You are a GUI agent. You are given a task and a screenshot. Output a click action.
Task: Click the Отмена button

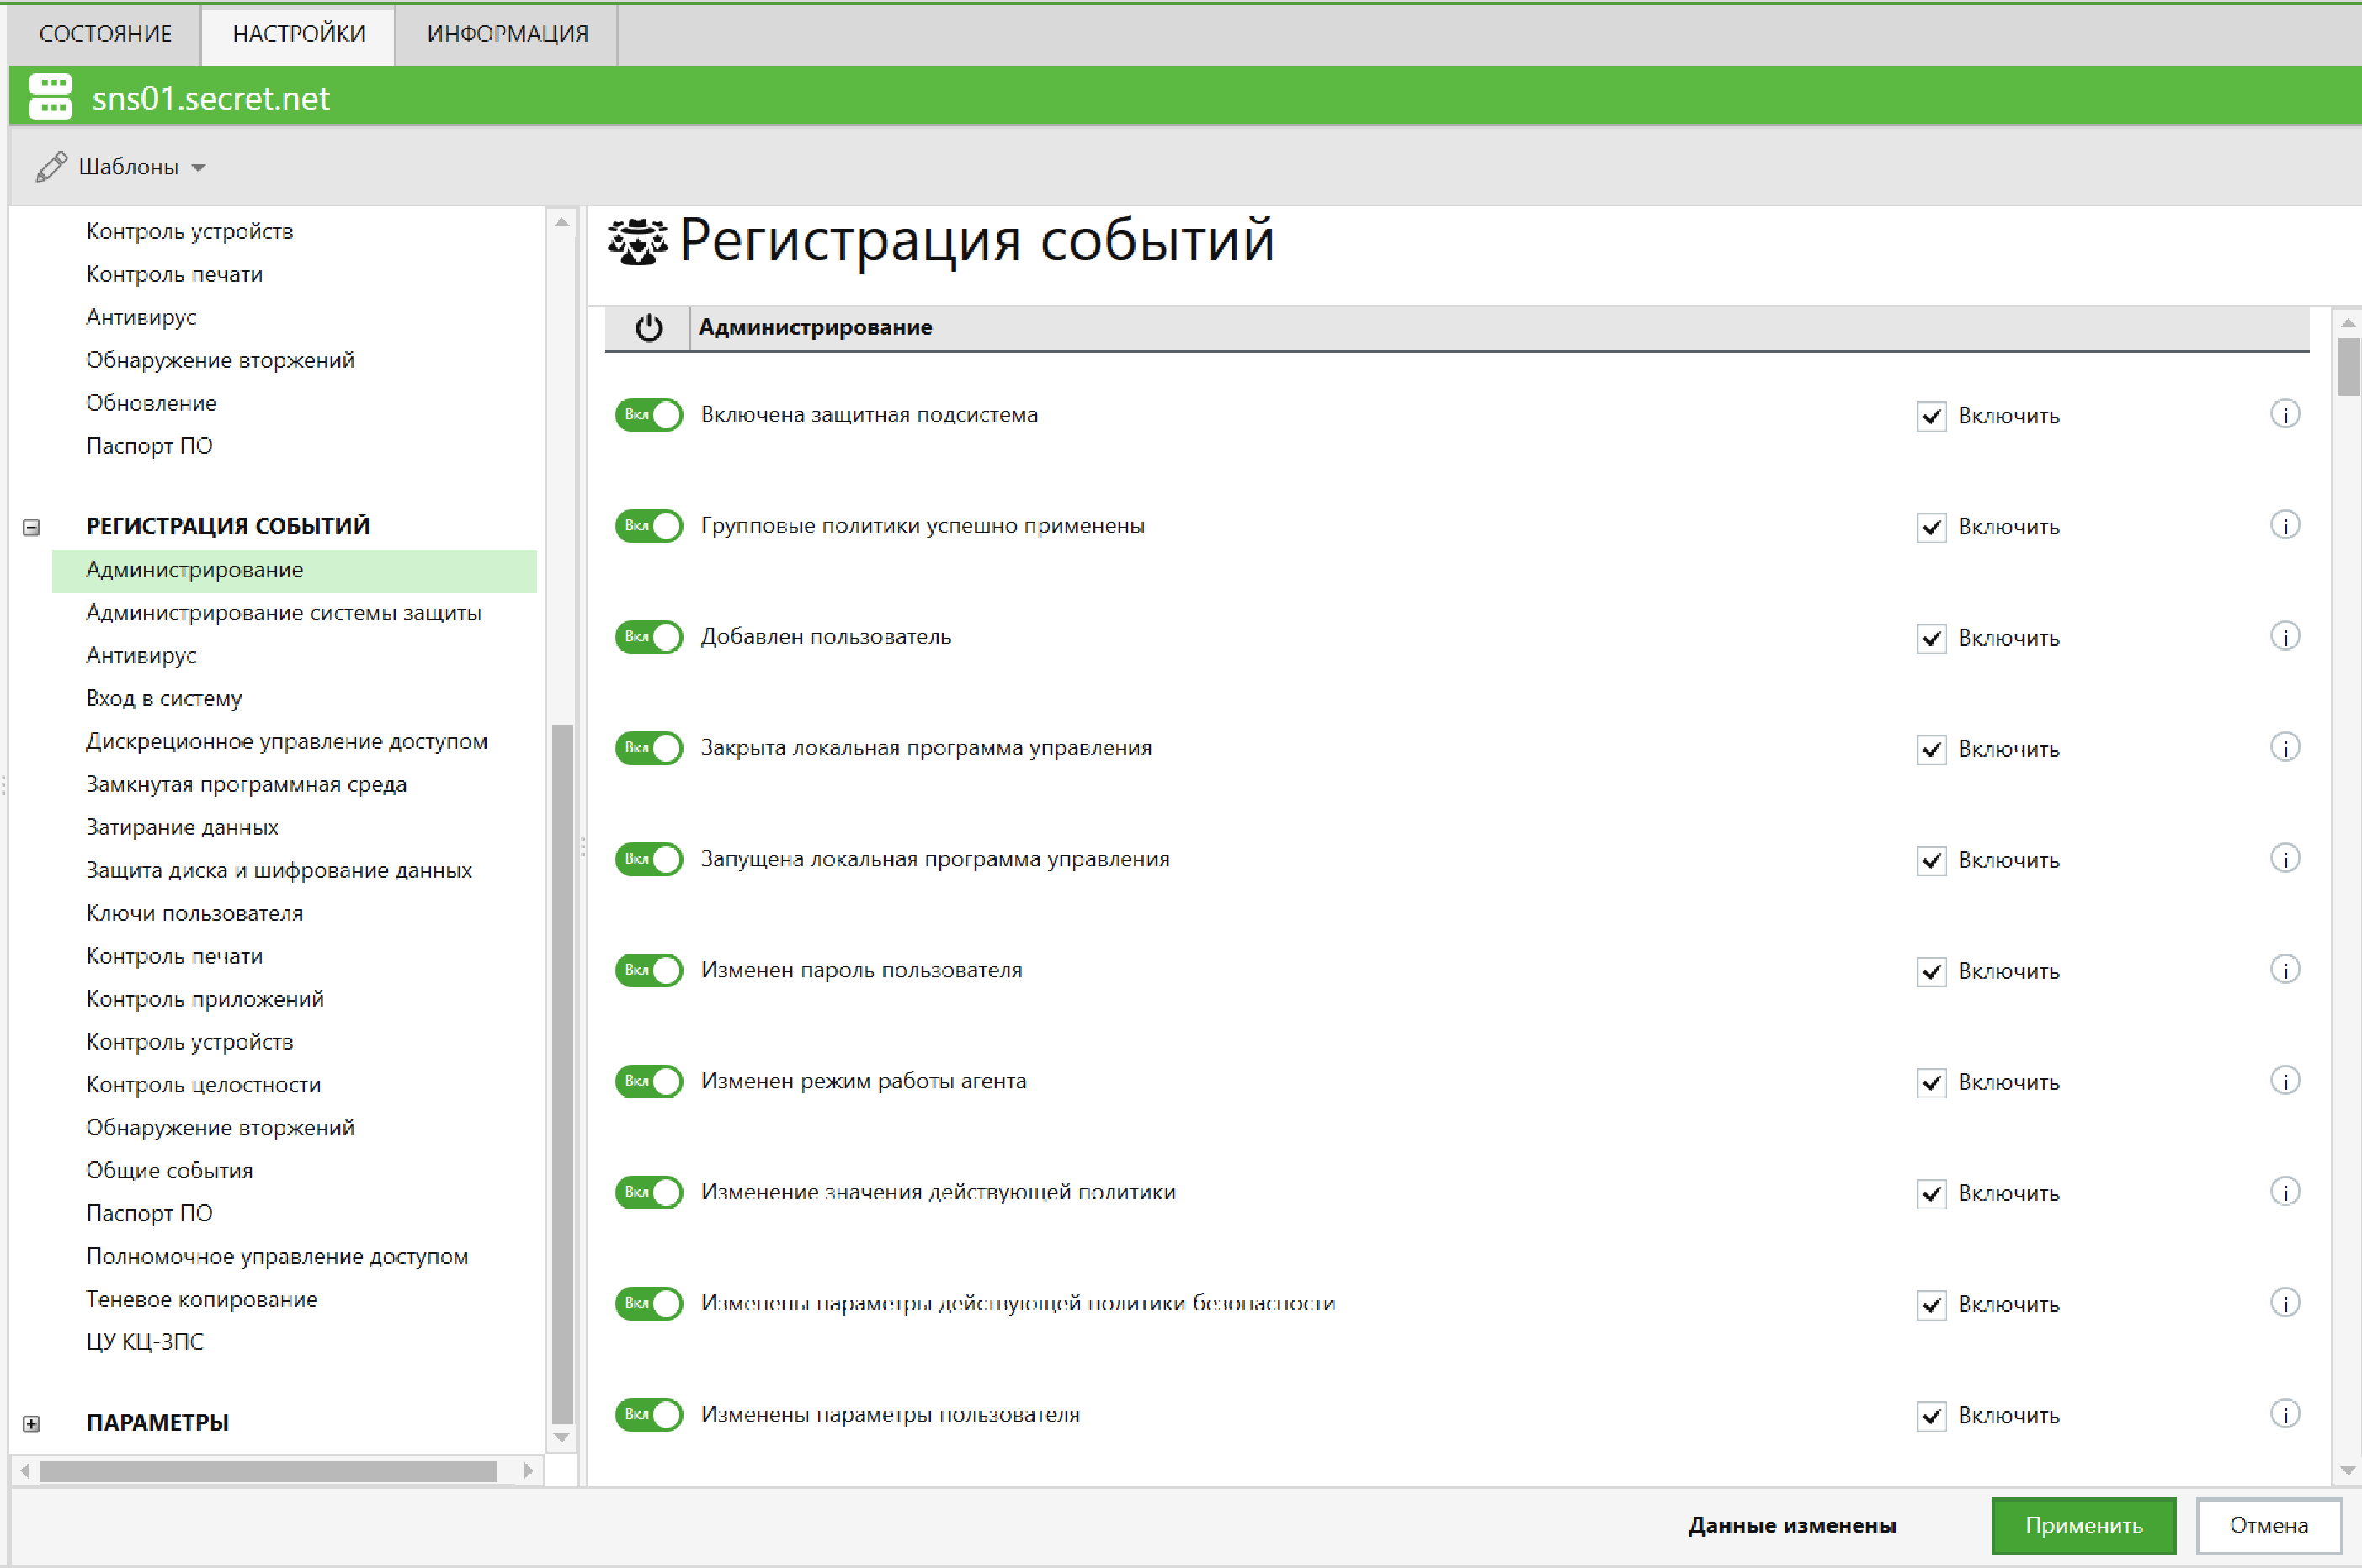click(2268, 1525)
